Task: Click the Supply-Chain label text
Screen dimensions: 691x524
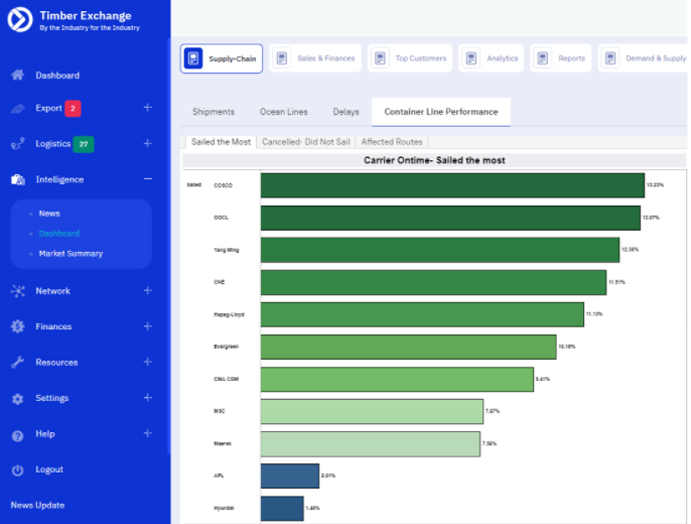Action: (232, 59)
